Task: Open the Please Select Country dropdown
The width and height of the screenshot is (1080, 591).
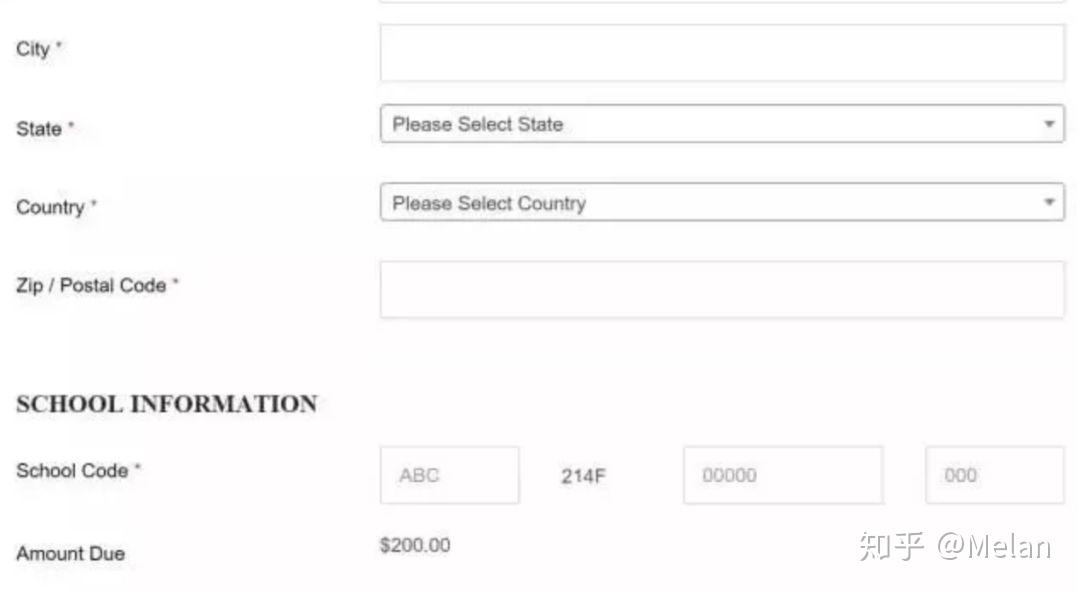Action: 721,203
